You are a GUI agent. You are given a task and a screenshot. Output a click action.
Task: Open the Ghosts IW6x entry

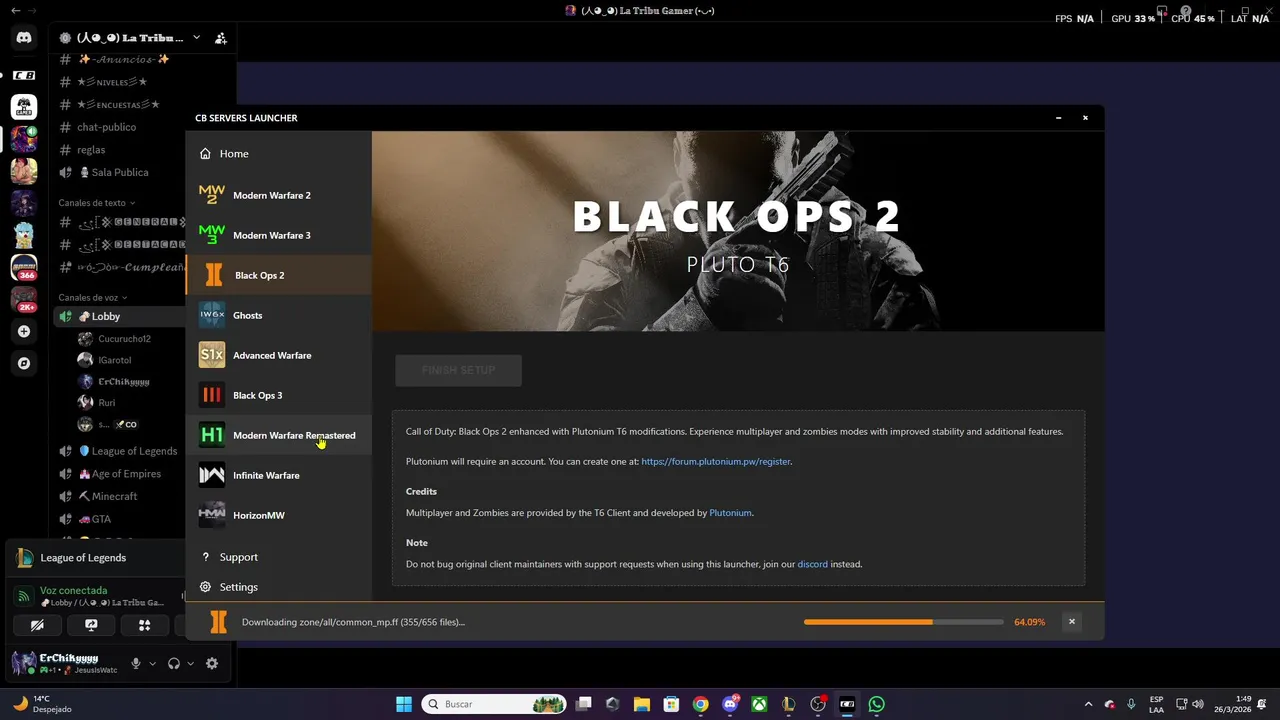[278, 315]
